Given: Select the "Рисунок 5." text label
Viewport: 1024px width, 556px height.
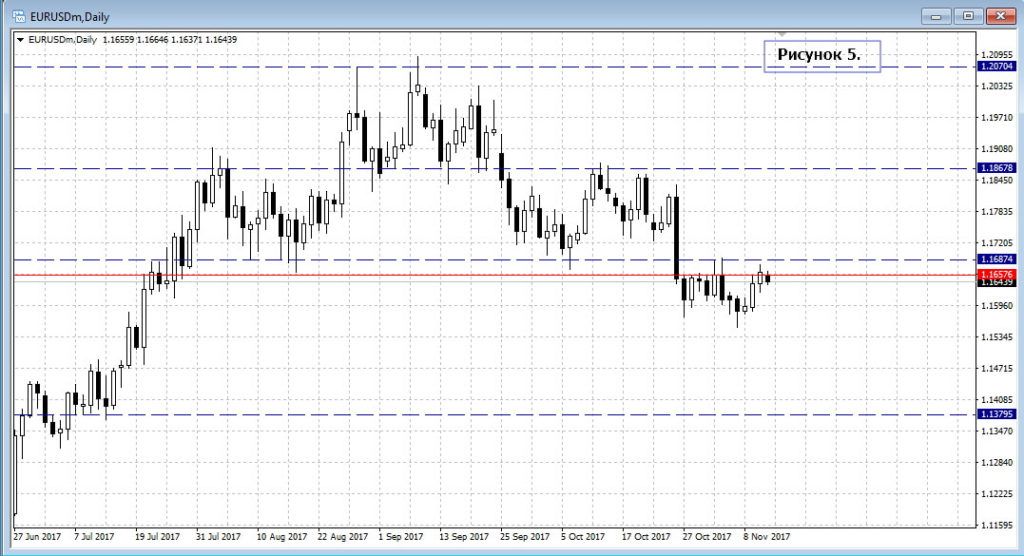Looking at the screenshot, I should 819,56.
